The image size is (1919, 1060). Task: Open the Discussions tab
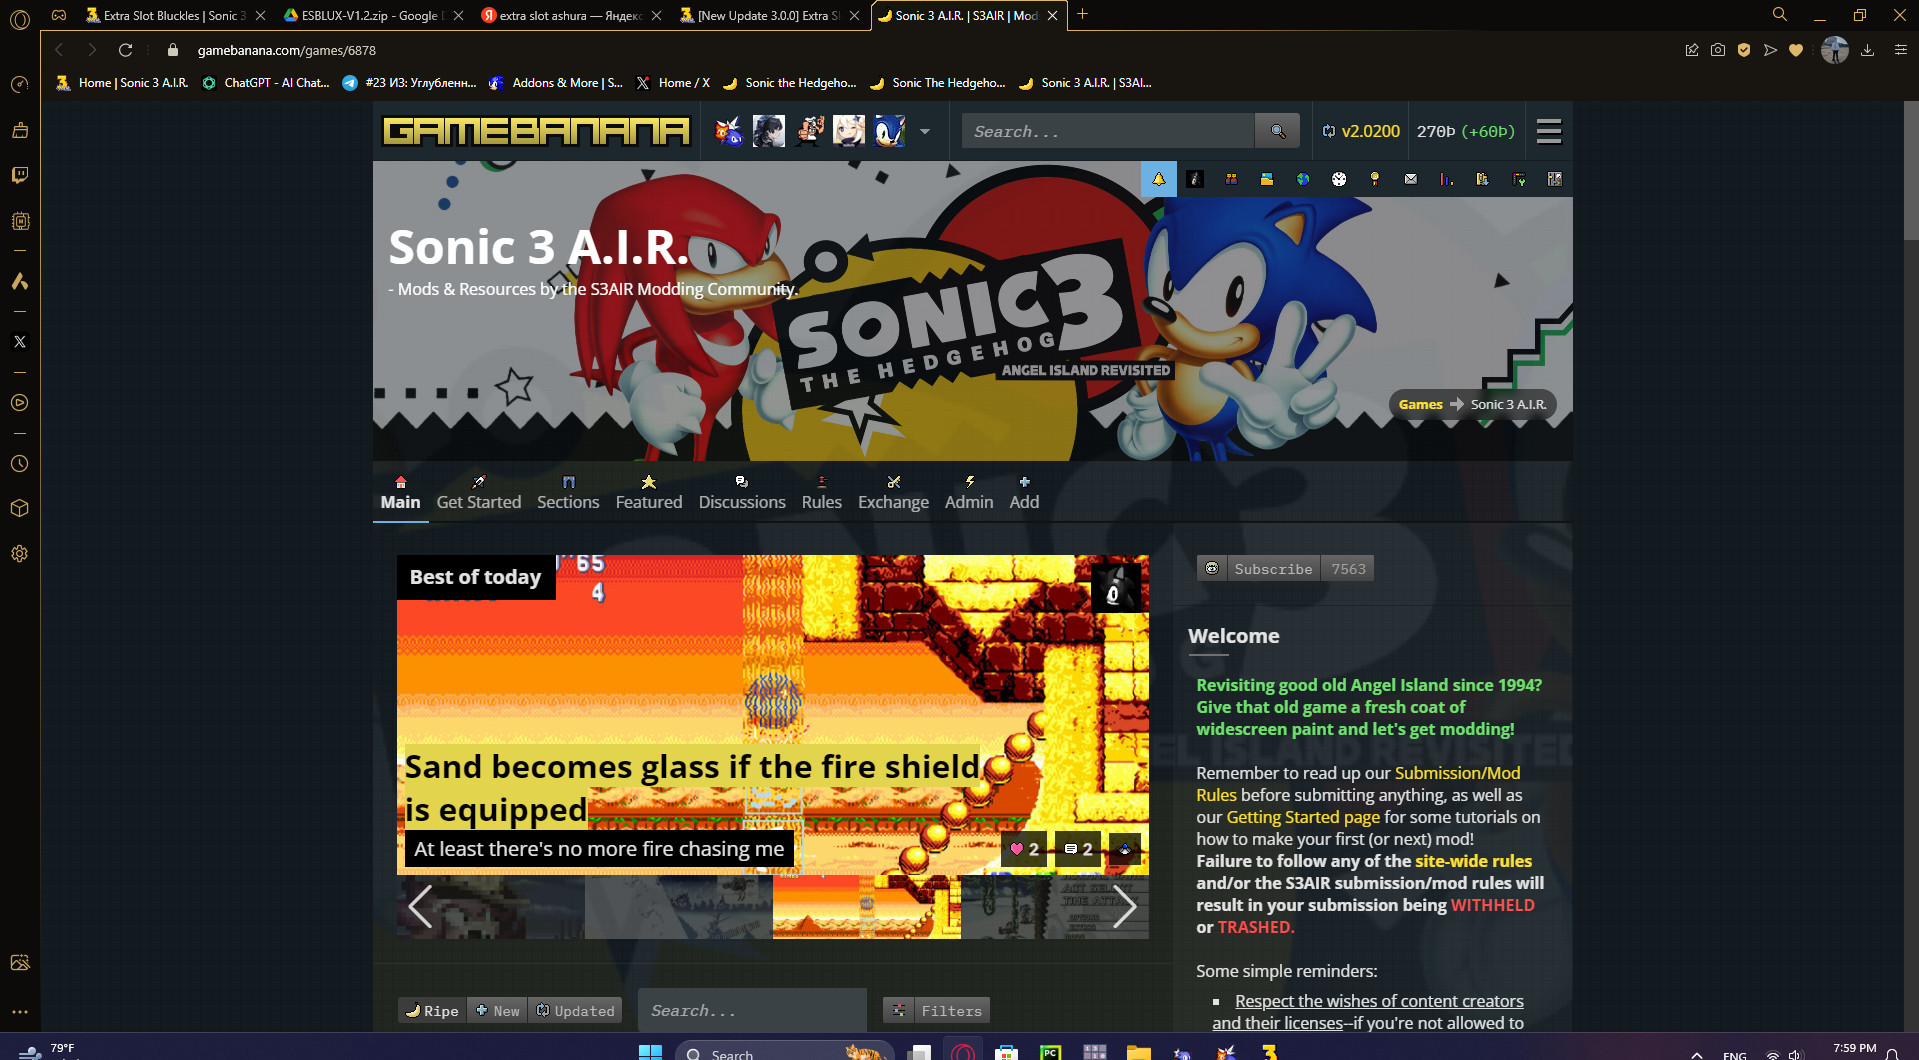coord(741,492)
